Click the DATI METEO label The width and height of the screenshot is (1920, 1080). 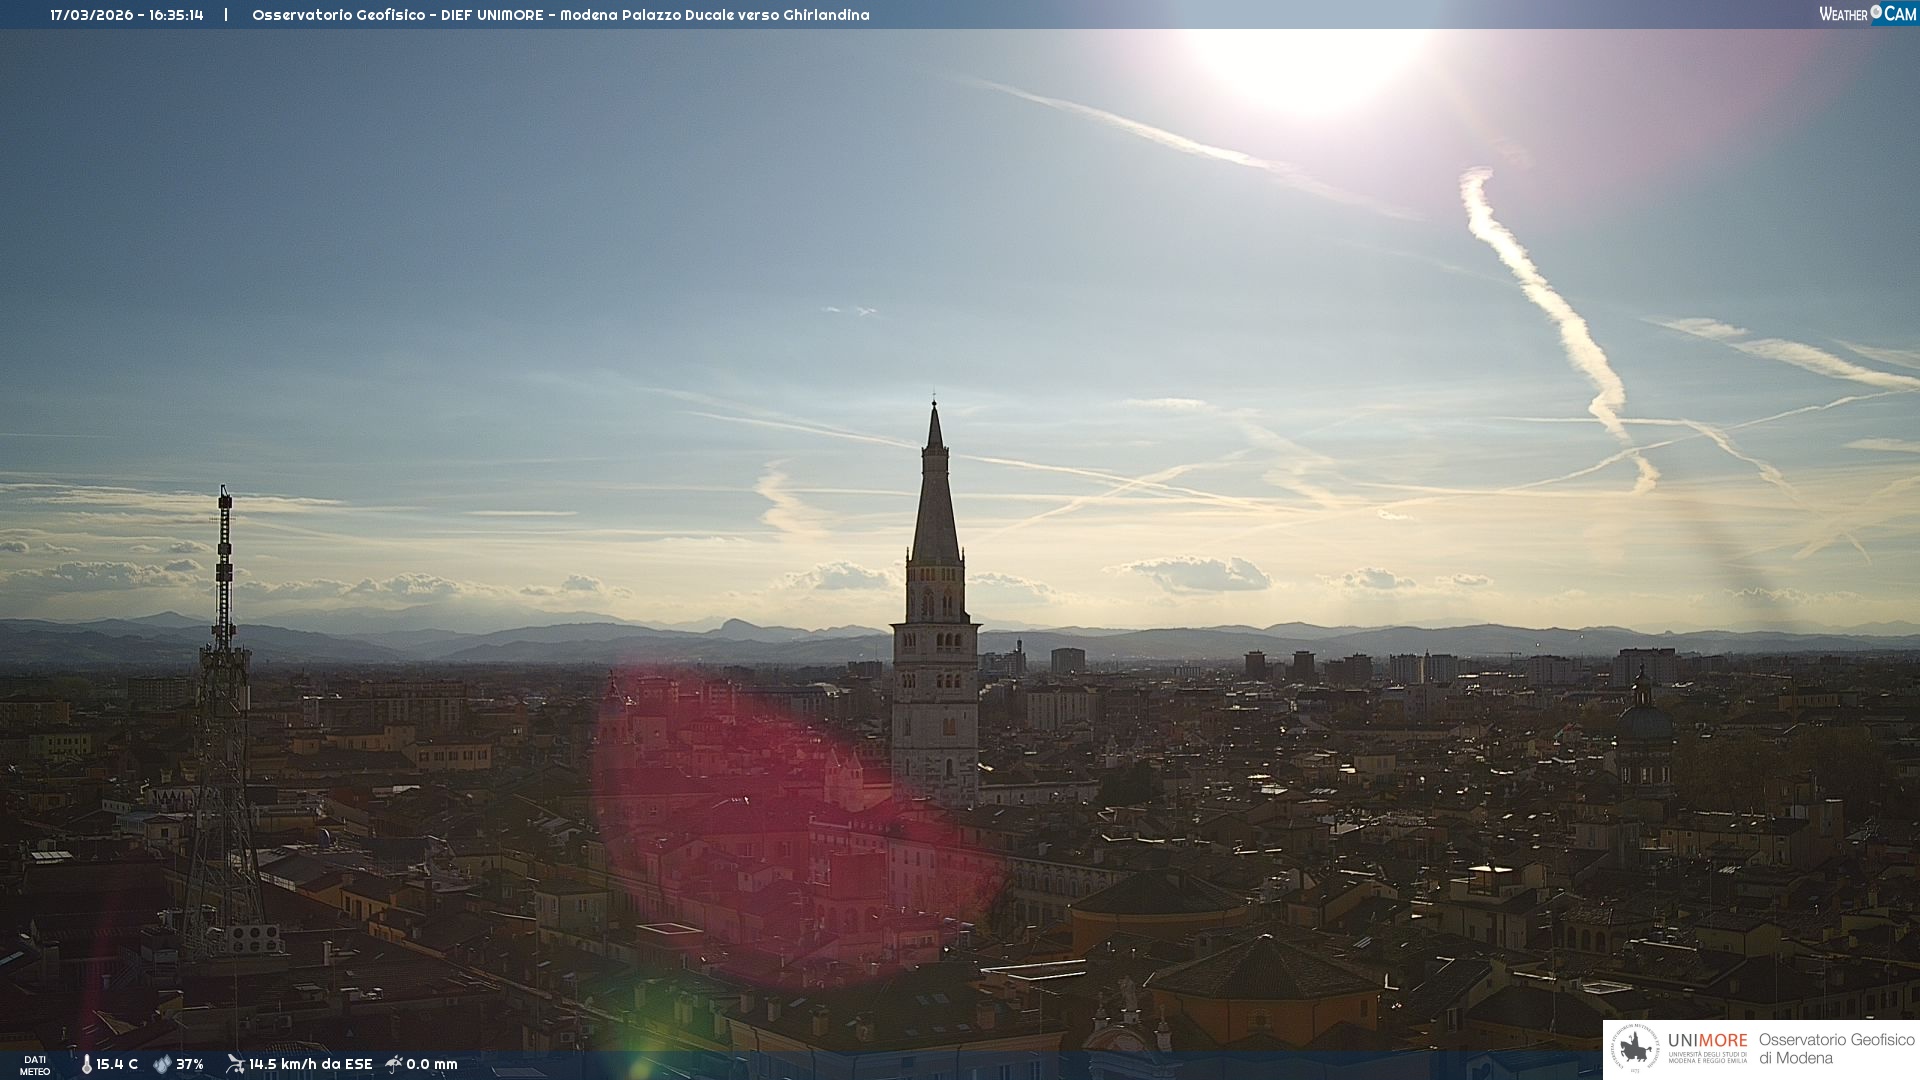(35, 1066)
